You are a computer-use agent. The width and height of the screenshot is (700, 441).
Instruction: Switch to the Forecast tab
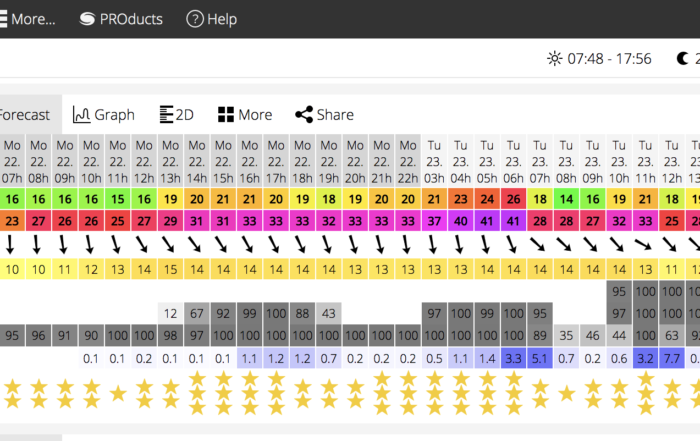click(x=25, y=115)
